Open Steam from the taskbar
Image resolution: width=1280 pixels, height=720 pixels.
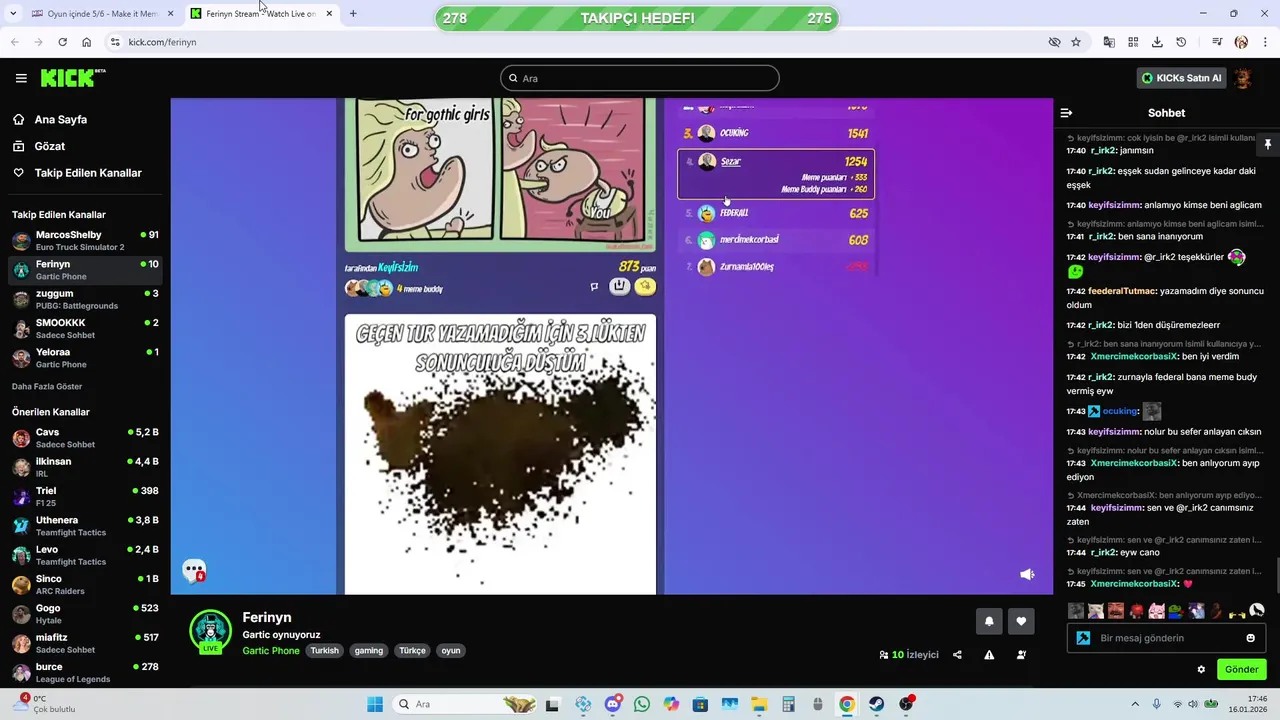click(876, 704)
